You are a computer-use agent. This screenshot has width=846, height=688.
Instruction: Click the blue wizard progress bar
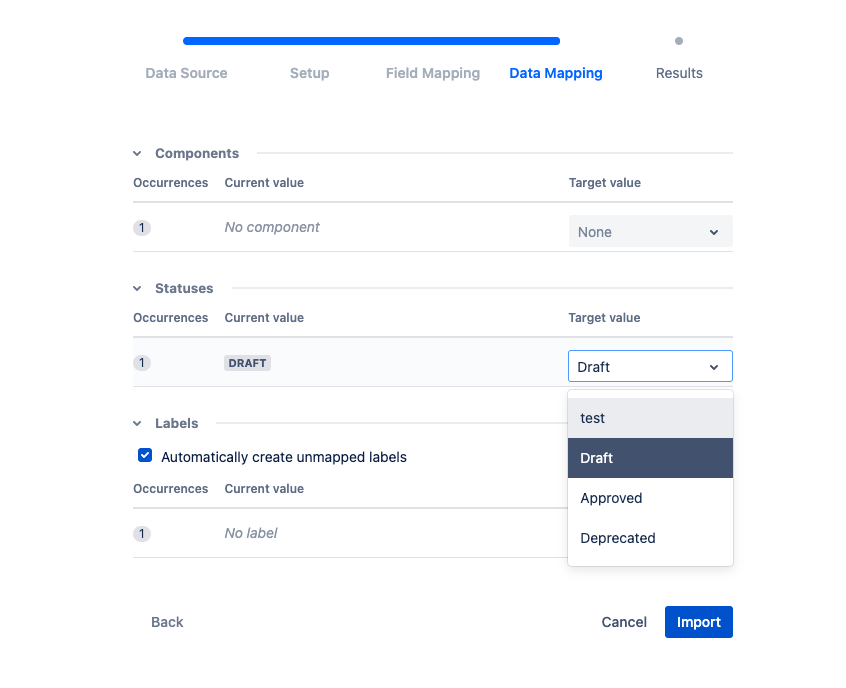(x=371, y=41)
